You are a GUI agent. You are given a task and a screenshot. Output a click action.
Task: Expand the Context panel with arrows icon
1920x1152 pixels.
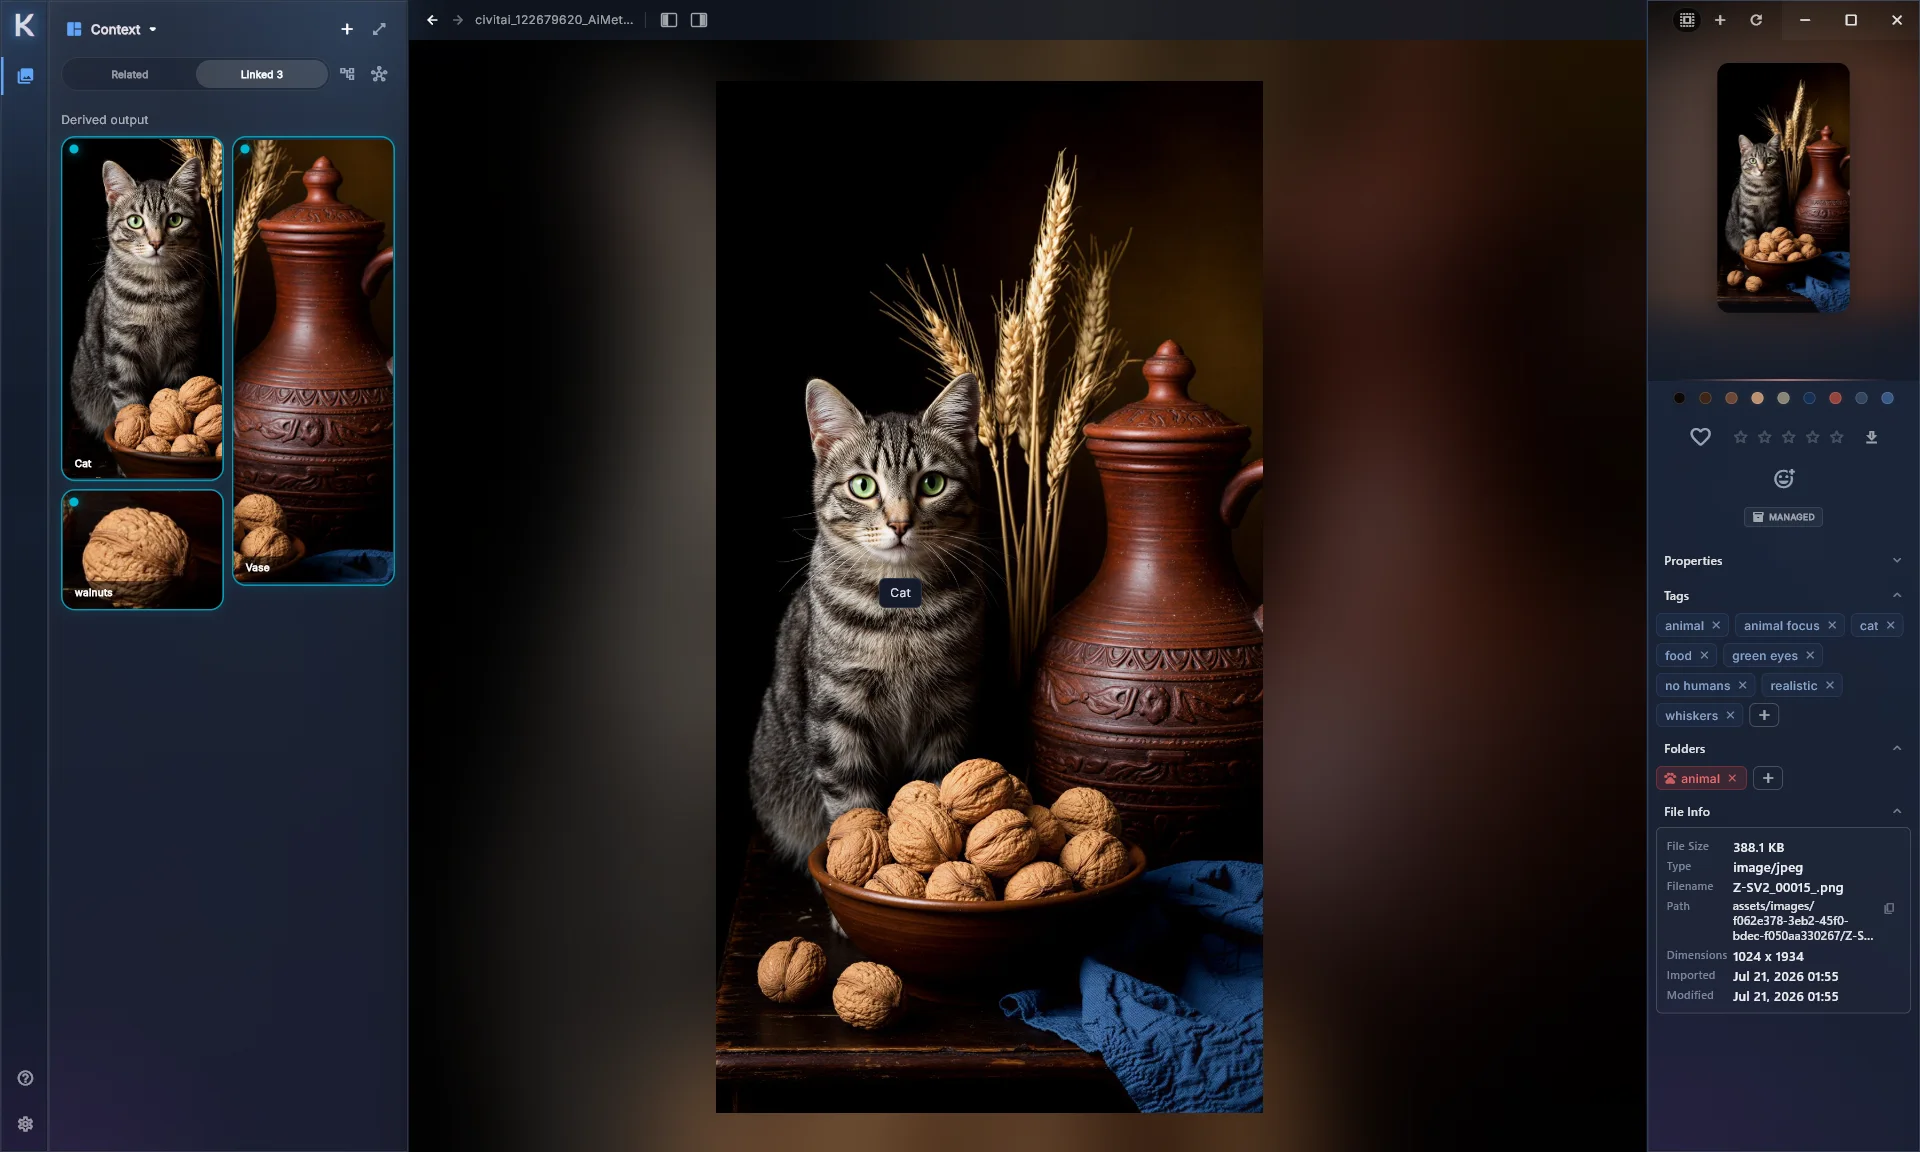379,29
